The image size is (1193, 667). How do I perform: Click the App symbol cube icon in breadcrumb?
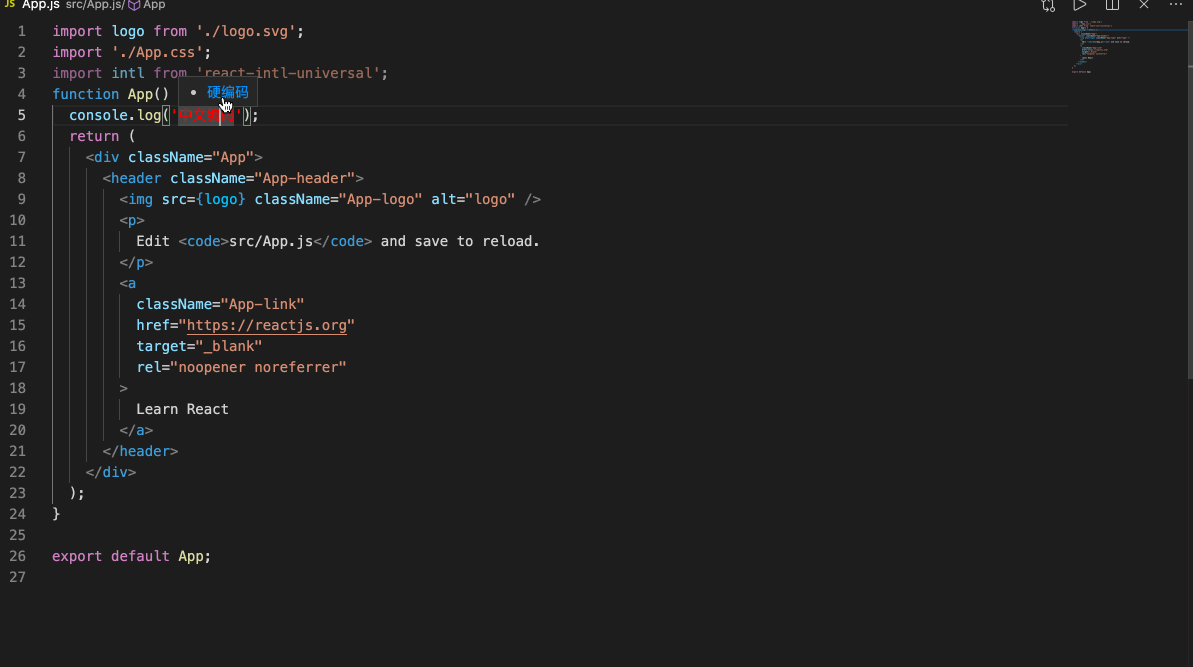click(x=134, y=5)
